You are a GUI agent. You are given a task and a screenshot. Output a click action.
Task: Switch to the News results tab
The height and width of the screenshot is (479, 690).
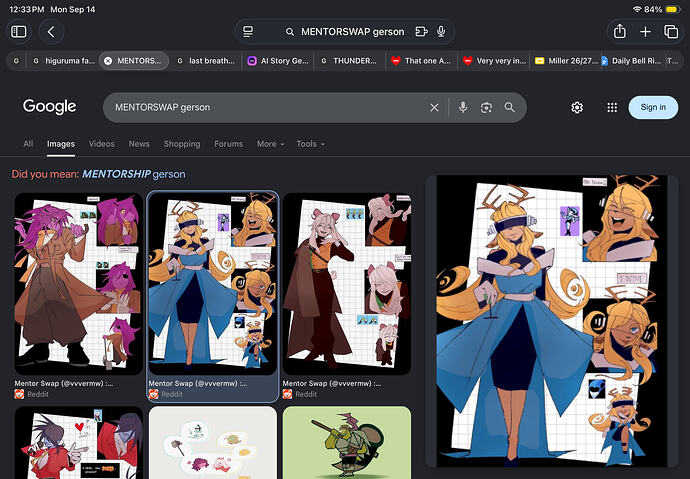[x=139, y=144]
